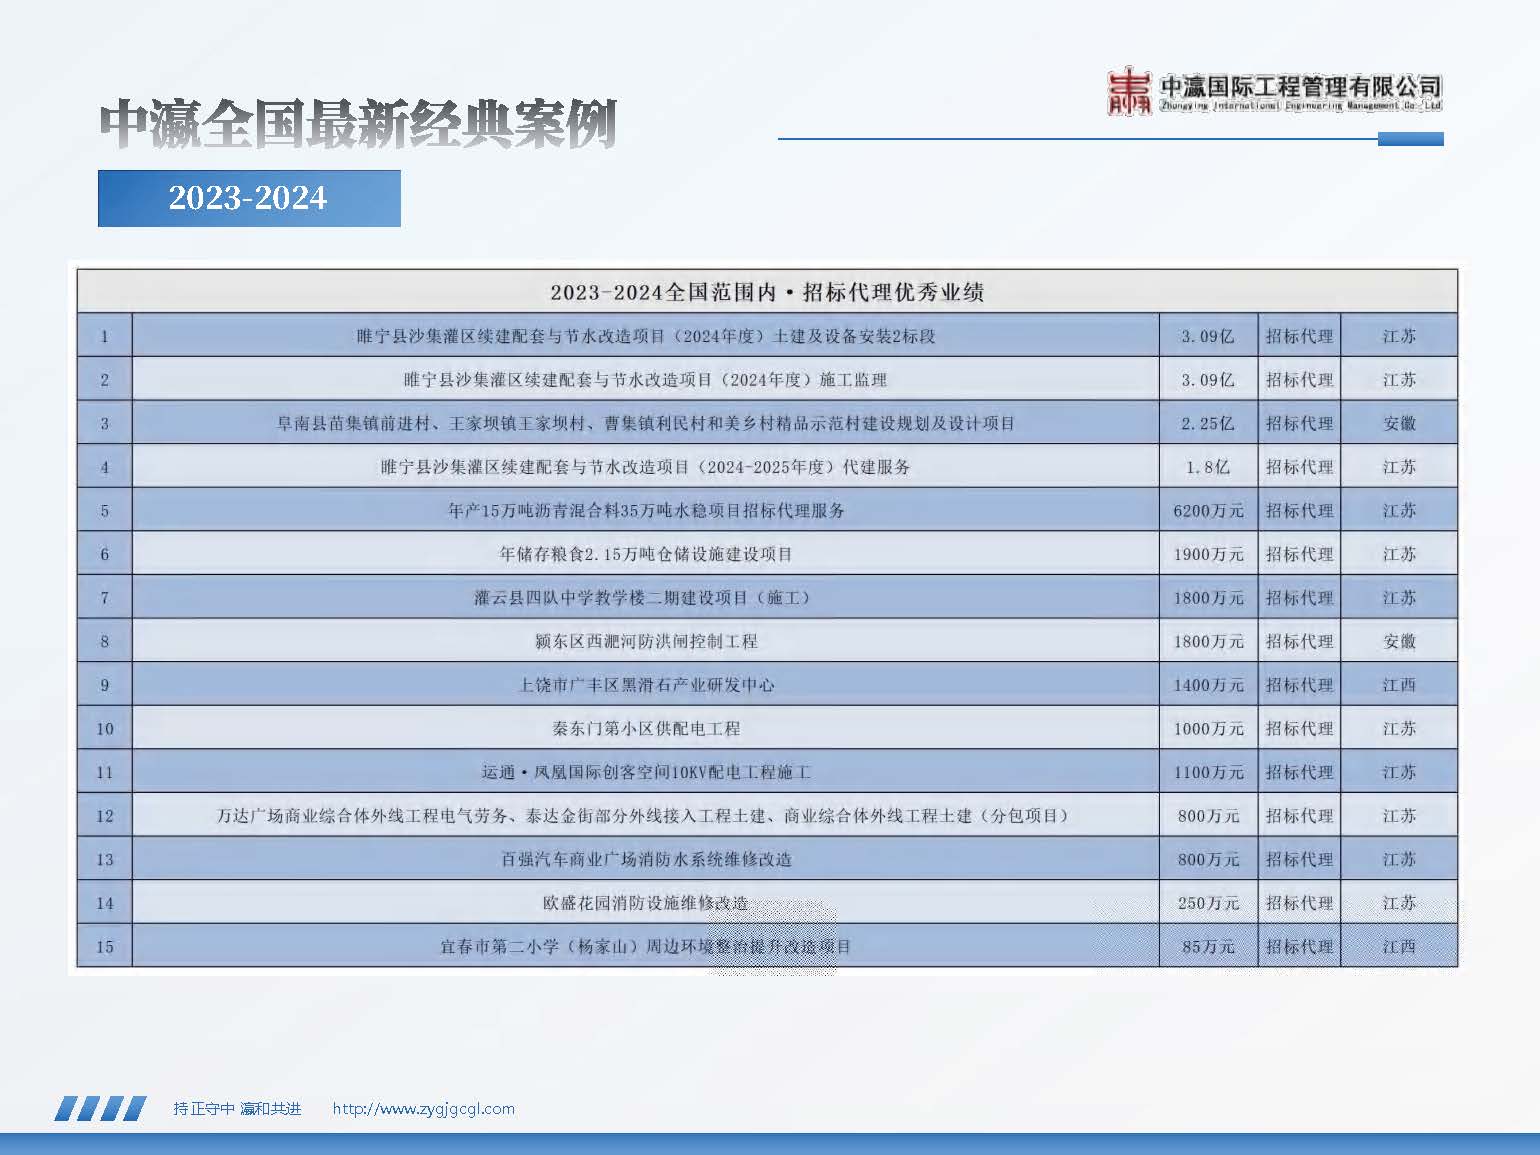Click the slogan 持正守中 瀛和共进
The image size is (1540, 1155).
tap(237, 1108)
